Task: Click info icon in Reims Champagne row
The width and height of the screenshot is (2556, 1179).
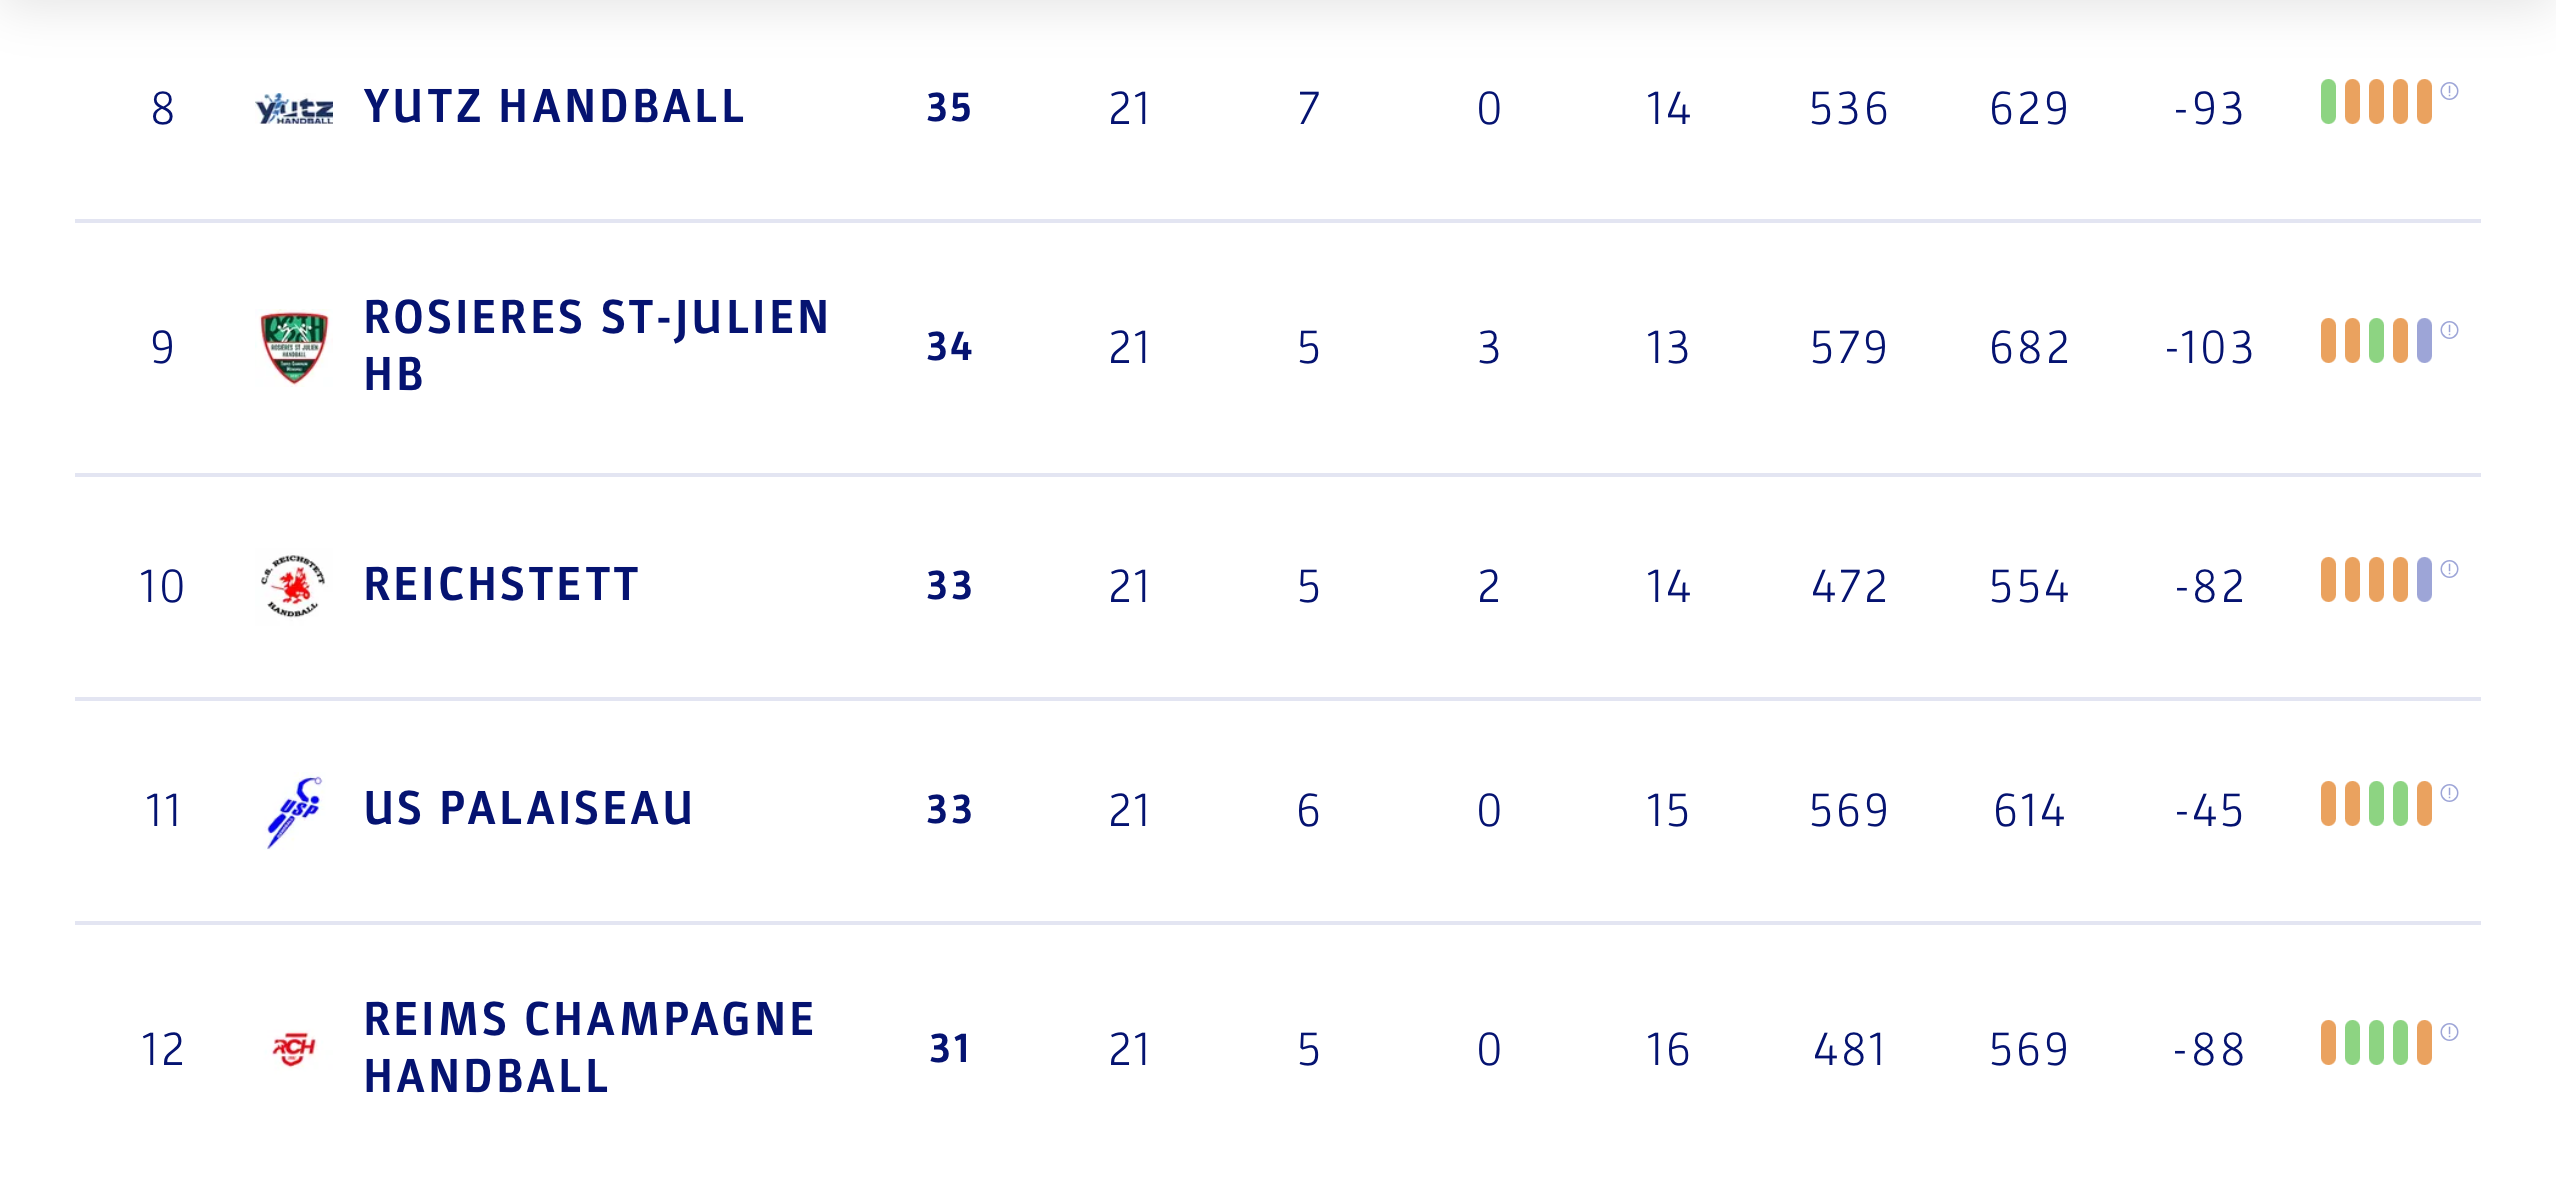Action: click(x=2449, y=1032)
